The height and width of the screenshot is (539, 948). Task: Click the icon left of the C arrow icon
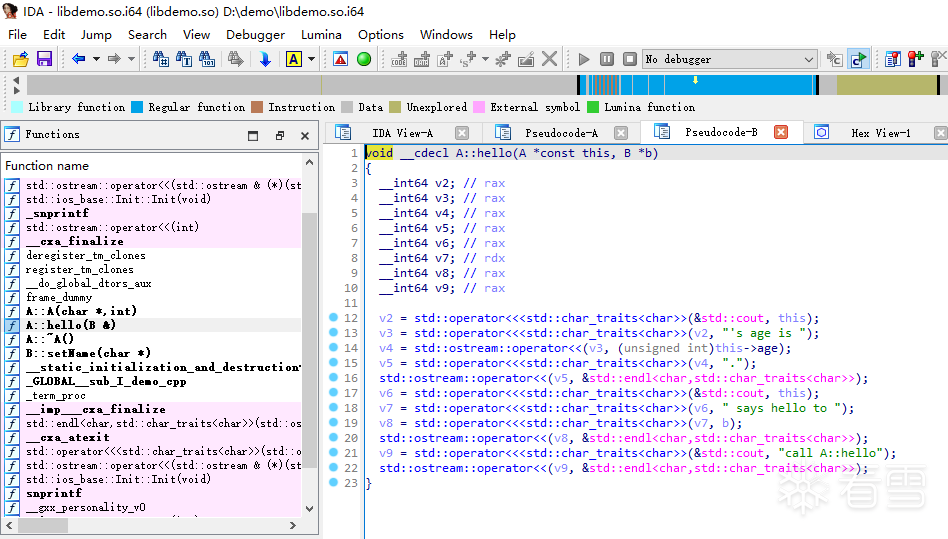click(834, 59)
